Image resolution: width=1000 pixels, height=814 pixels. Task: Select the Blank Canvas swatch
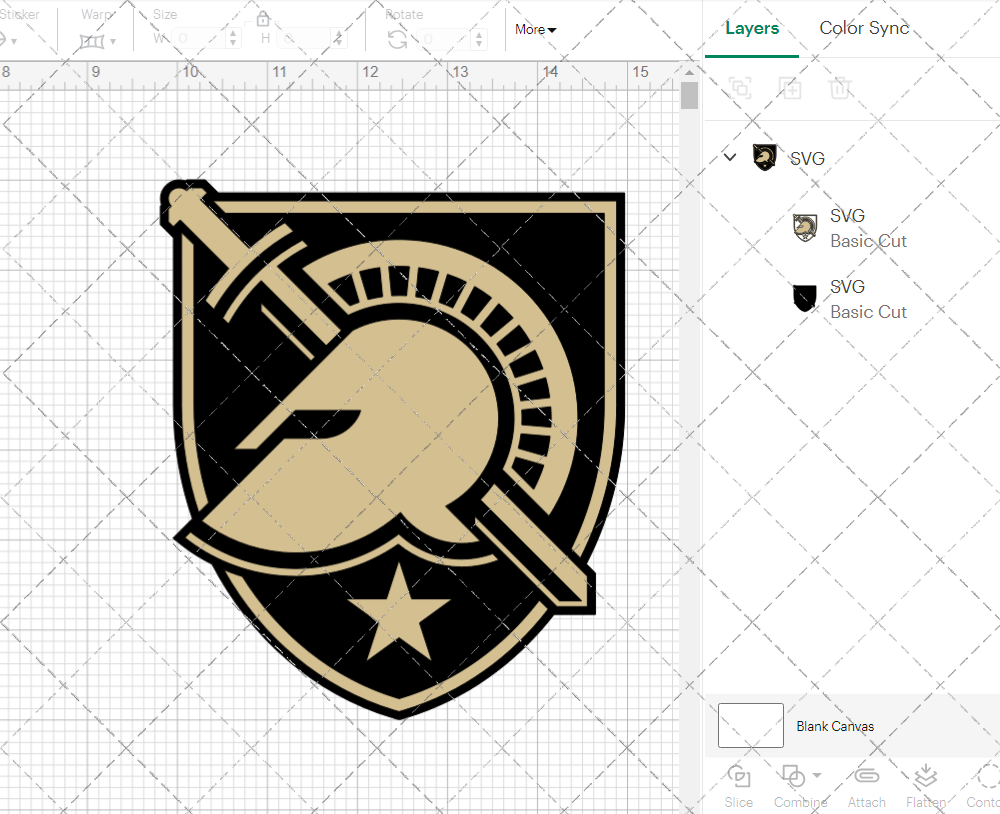pos(751,725)
